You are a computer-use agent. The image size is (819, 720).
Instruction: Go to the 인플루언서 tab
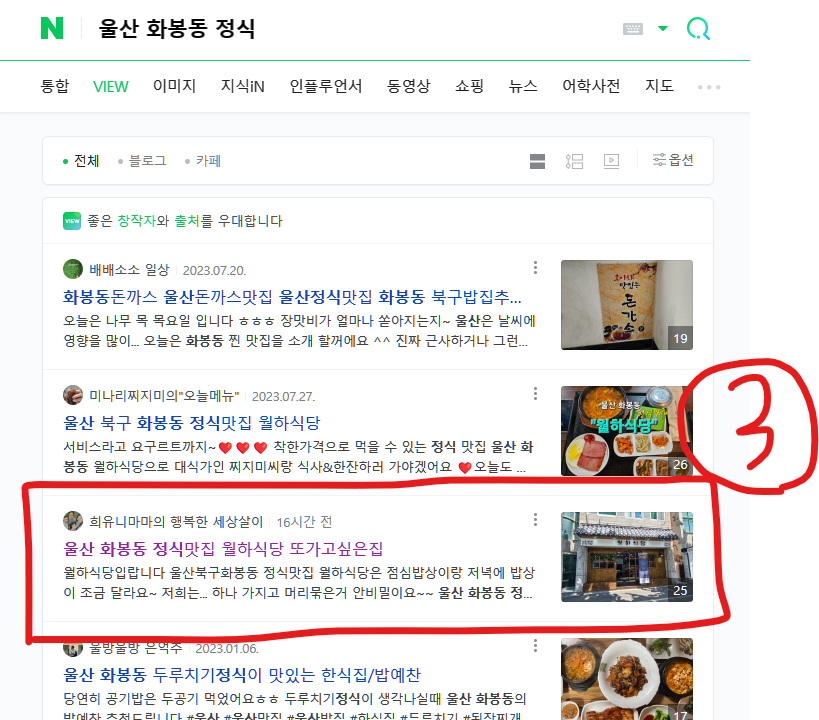(325, 86)
